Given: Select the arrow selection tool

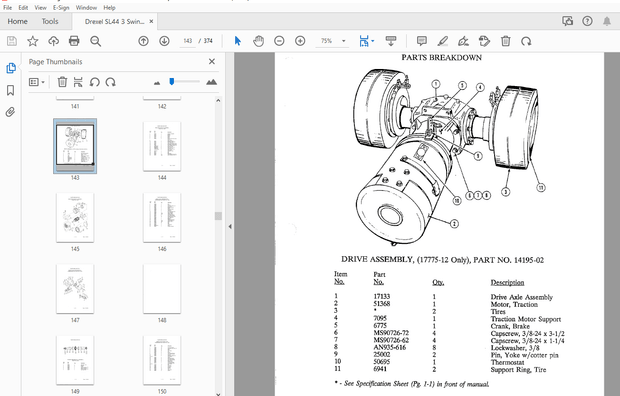Looking at the screenshot, I should tap(237, 41).
